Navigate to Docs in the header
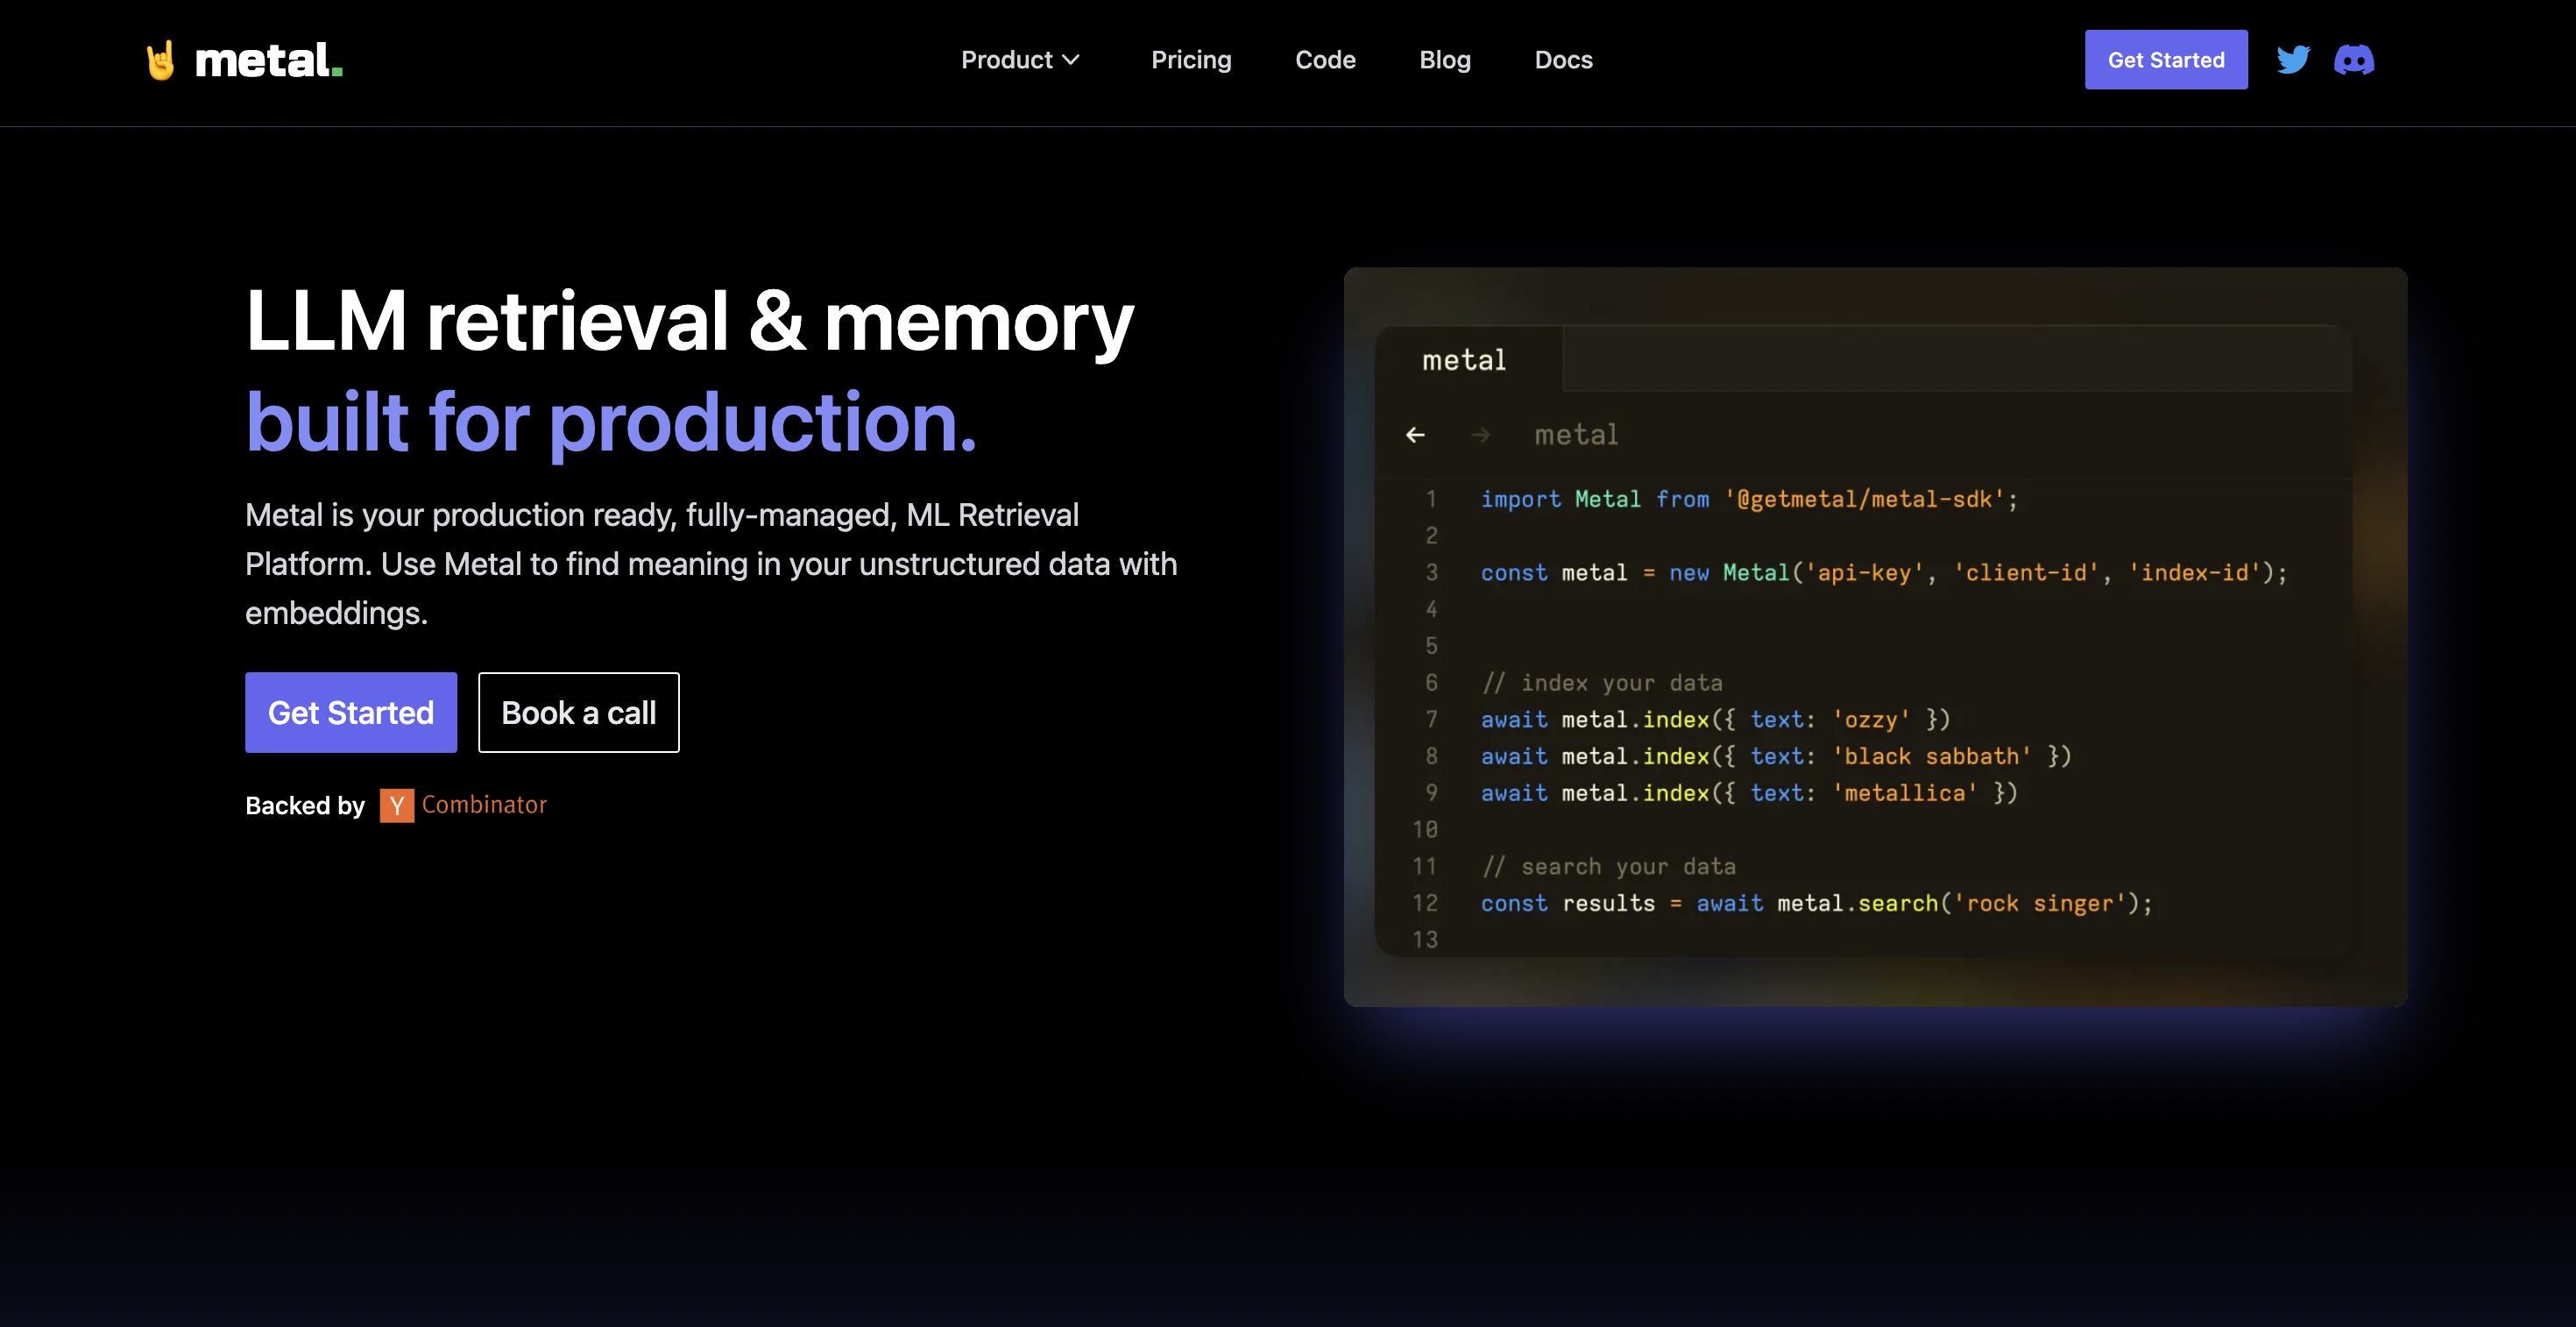 tap(1563, 60)
